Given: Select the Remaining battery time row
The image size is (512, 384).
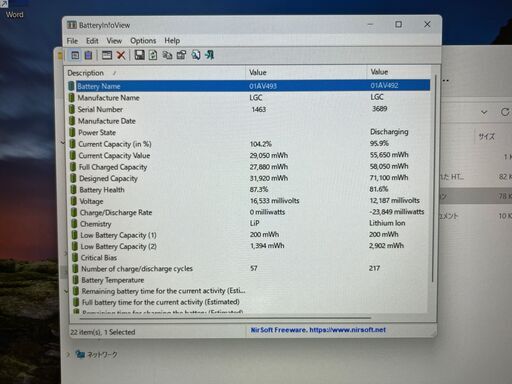Looking at the screenshot, I should (x=251, y=291).
